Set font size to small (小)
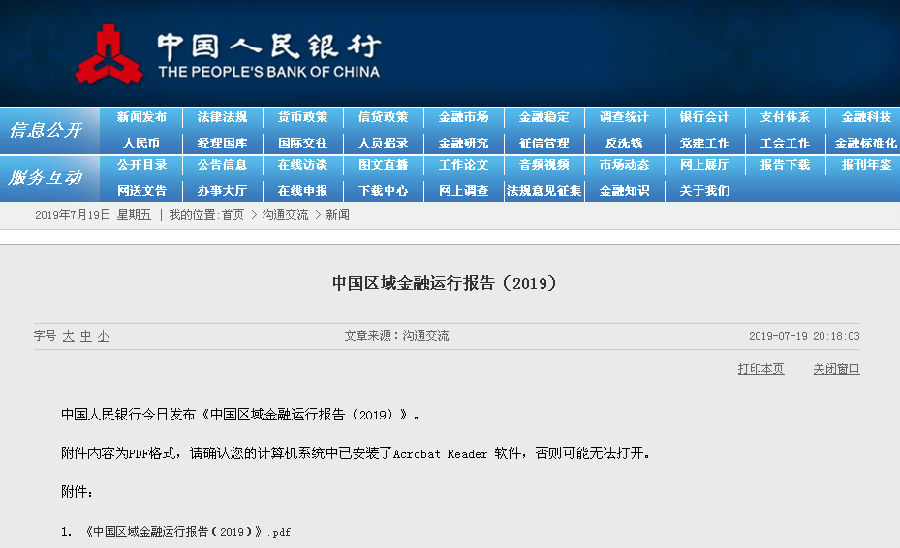This screenshot has width=900, height=548. pyautogui.click(x=103, y=336)
